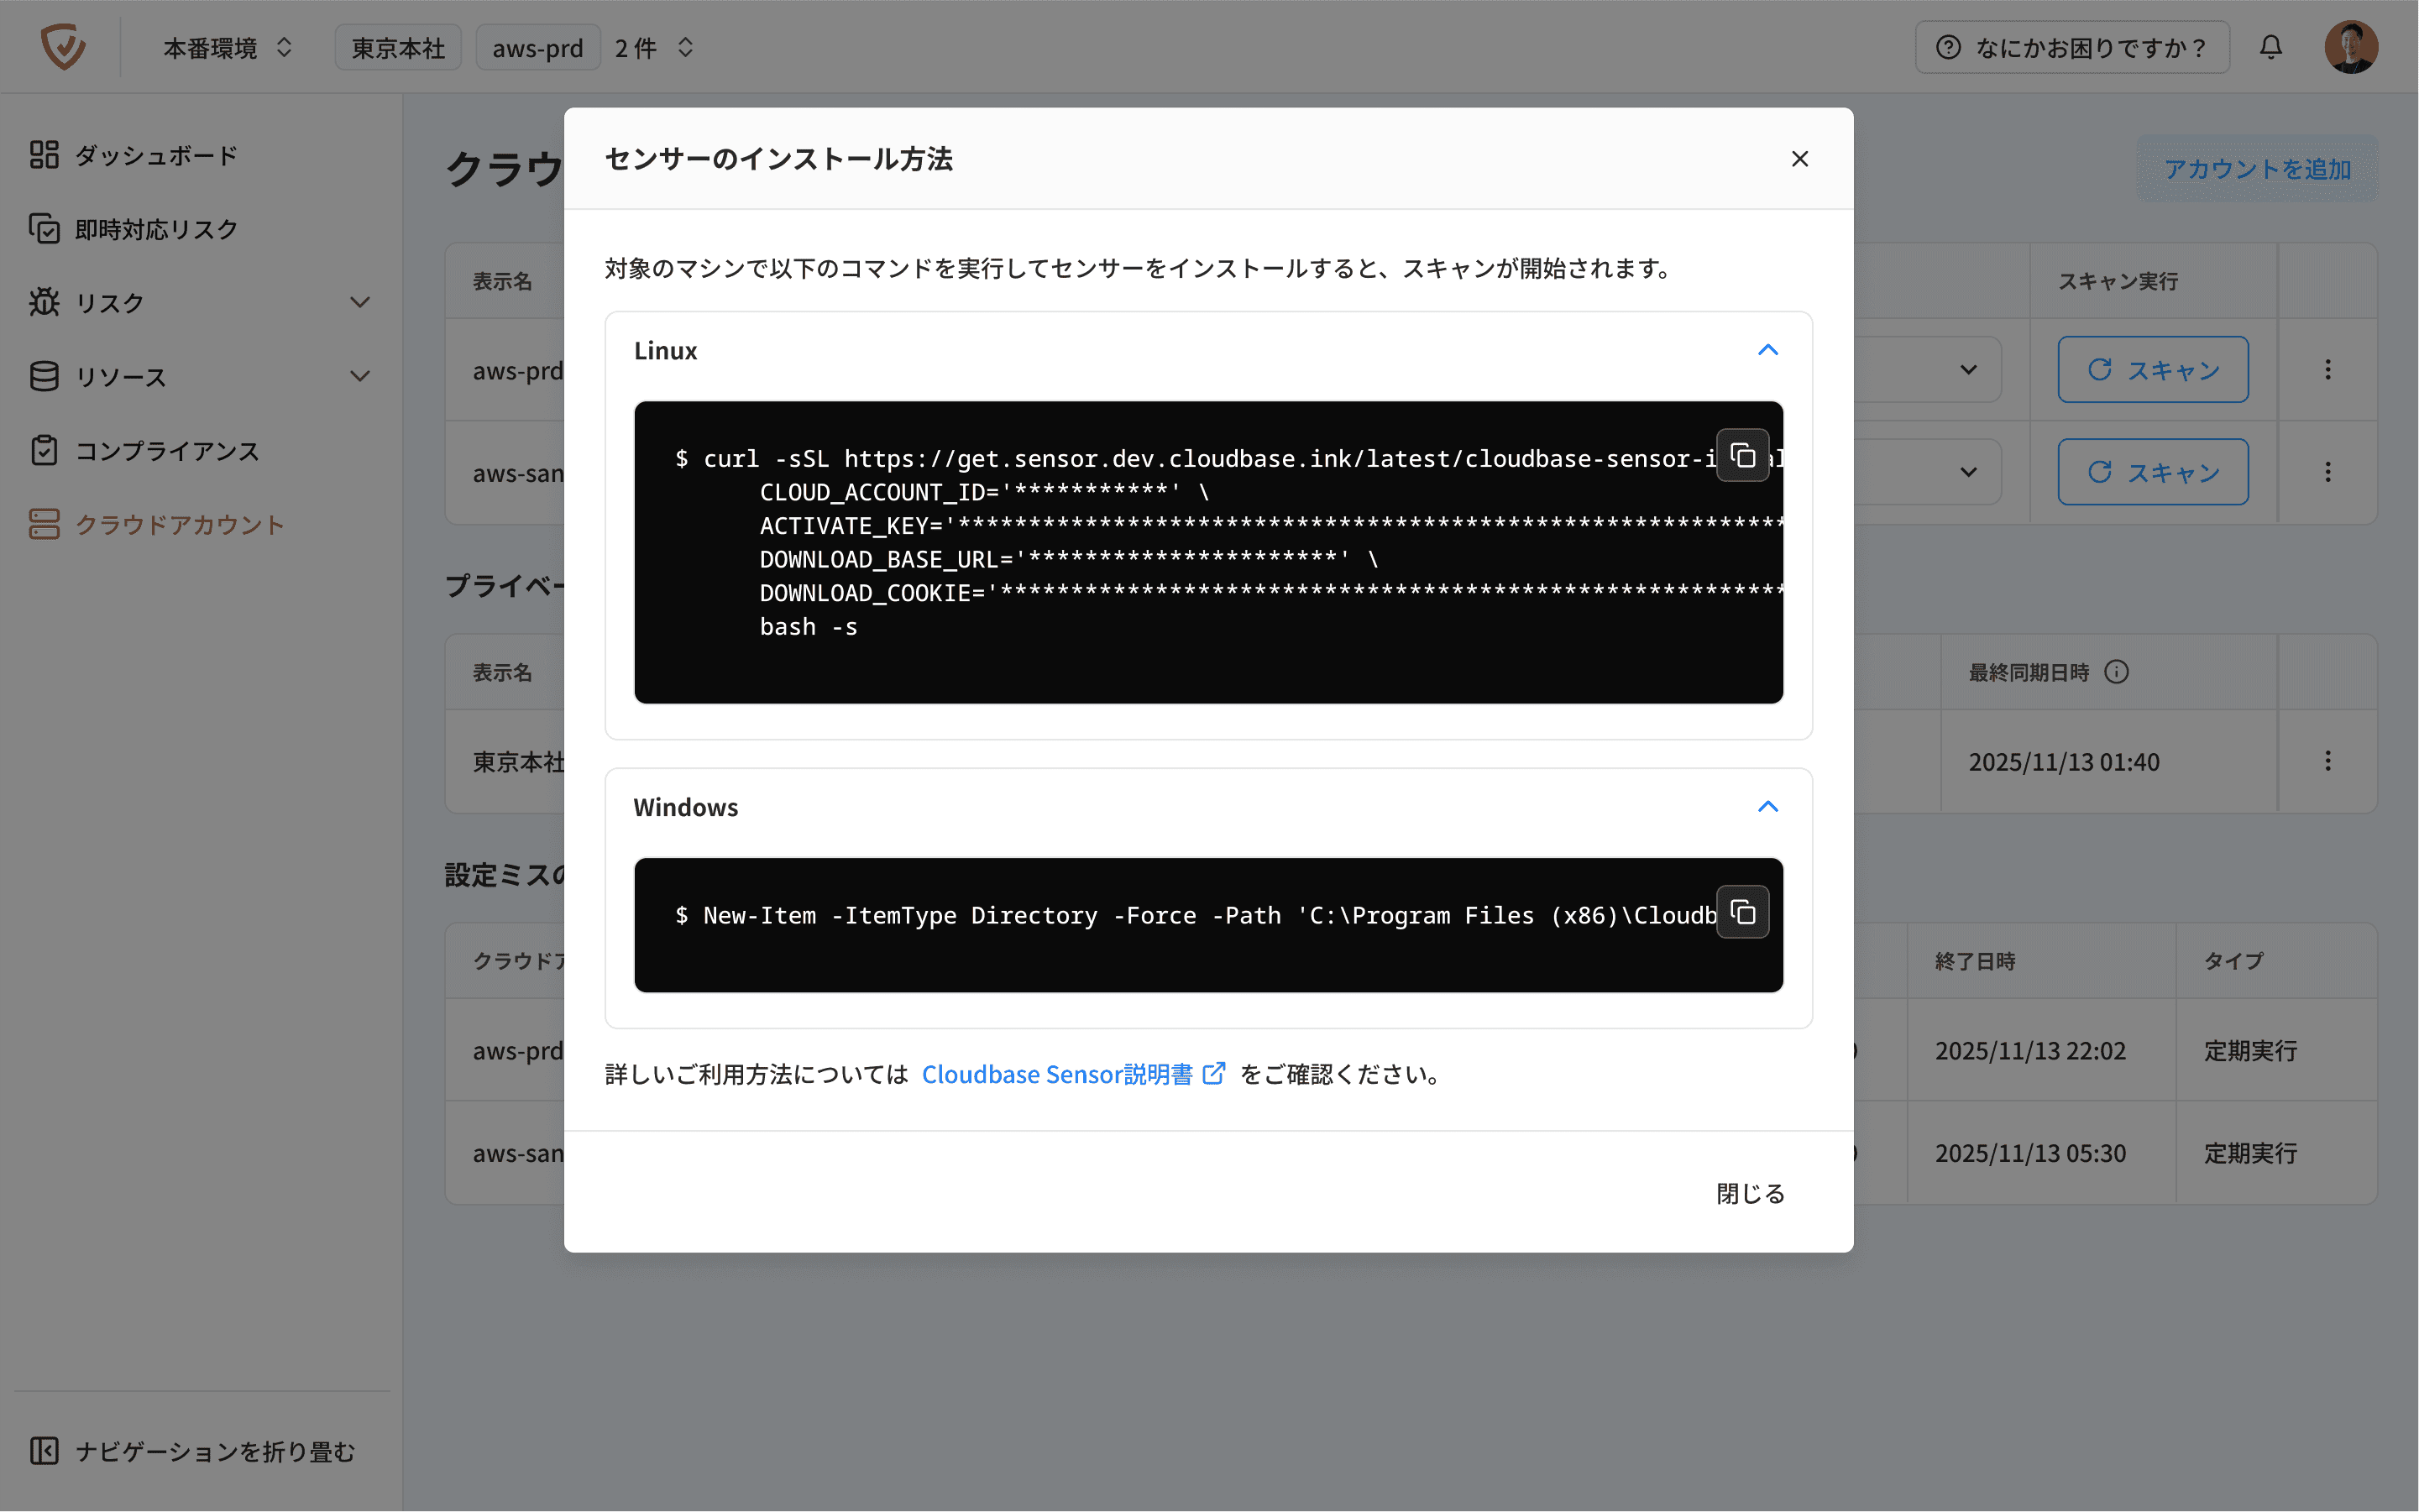This screenshot has height=1512, width=2419.
Task: Click なにかお困りですか？ help button
Action: (2072, 48)
